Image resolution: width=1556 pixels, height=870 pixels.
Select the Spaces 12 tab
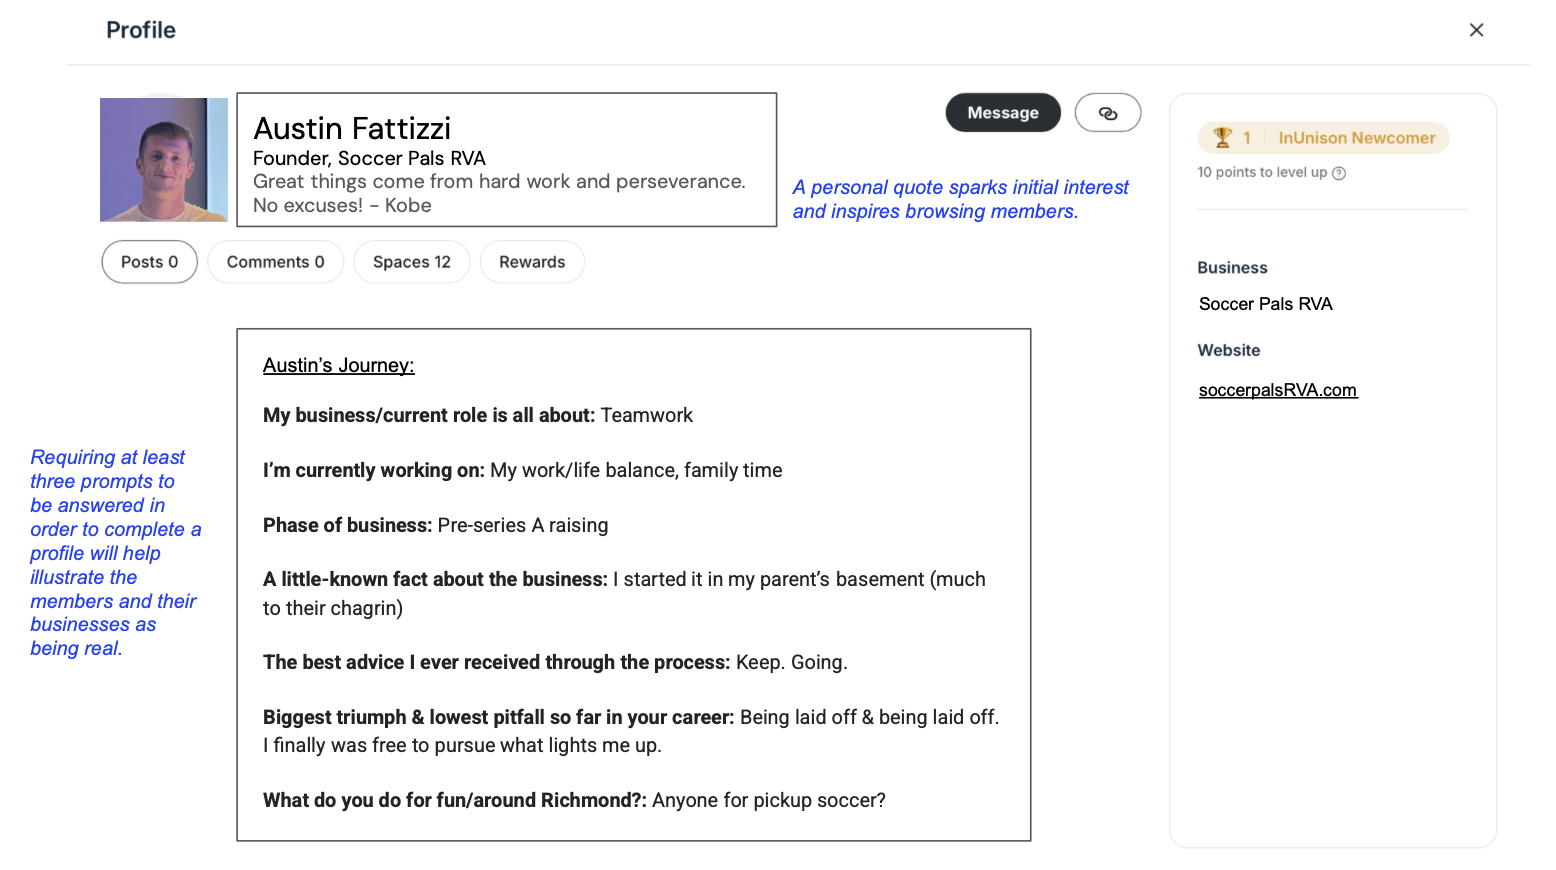[411, 262]
